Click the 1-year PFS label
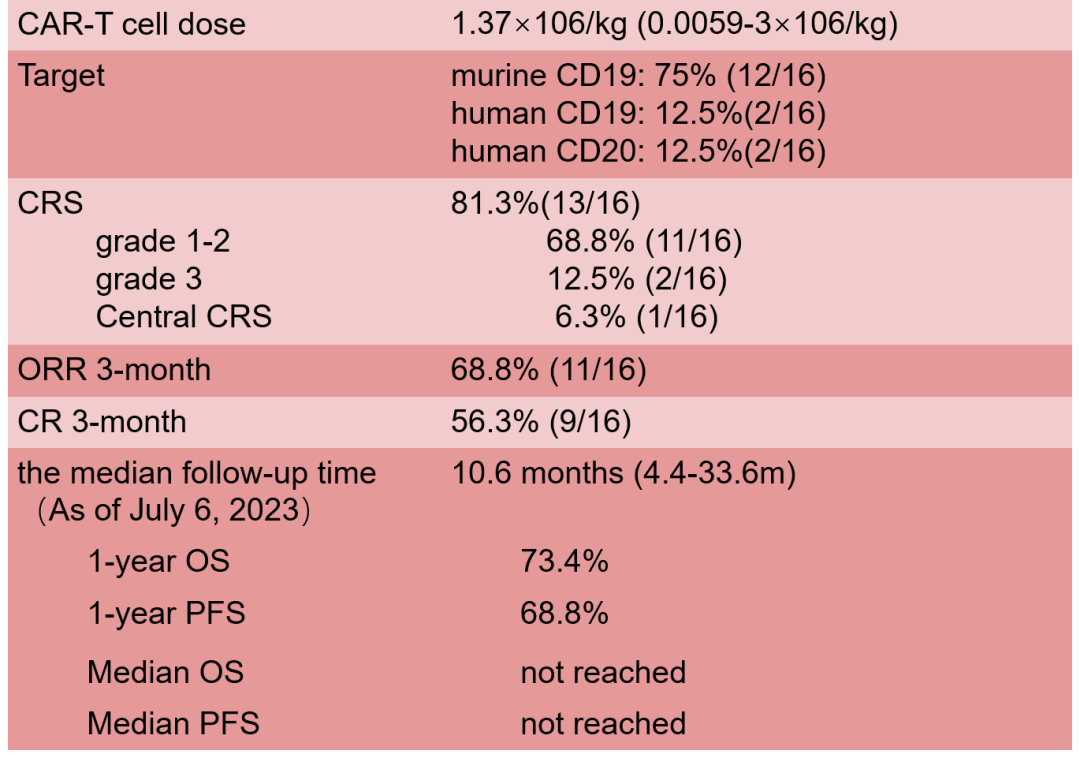 tap(166, 613)
